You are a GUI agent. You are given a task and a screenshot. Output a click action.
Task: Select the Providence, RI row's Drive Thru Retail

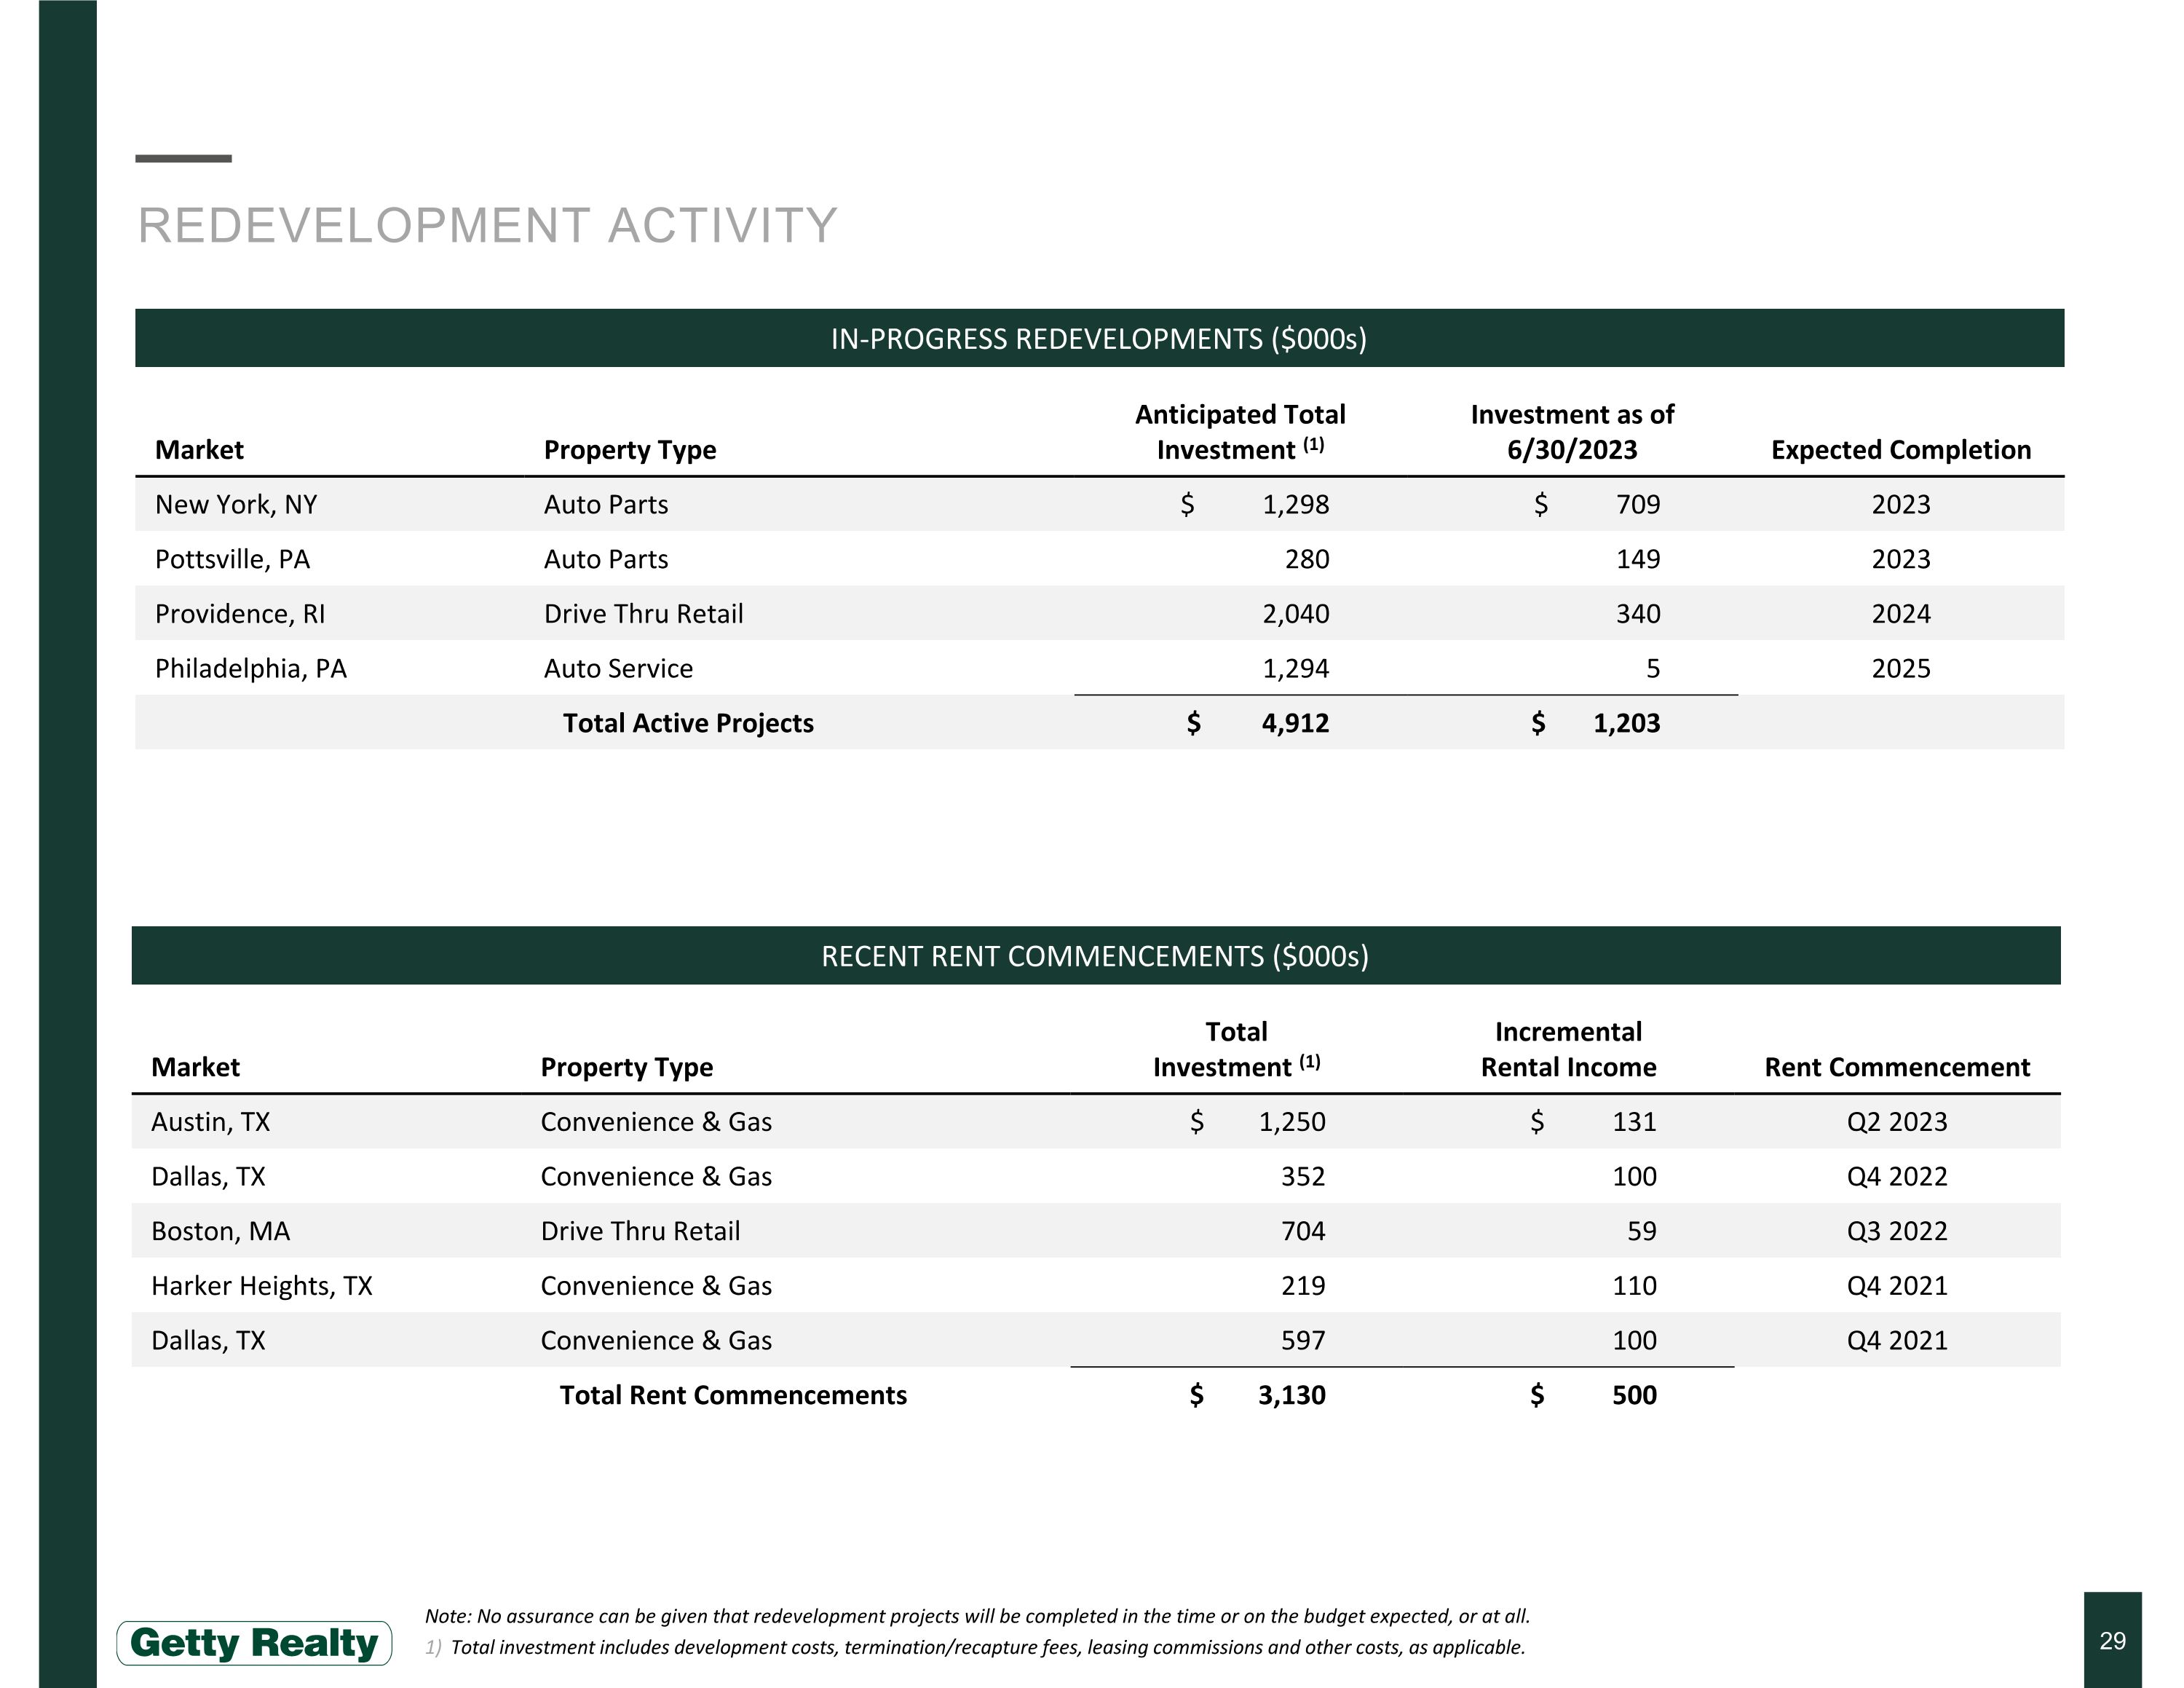tap(643, 614)
